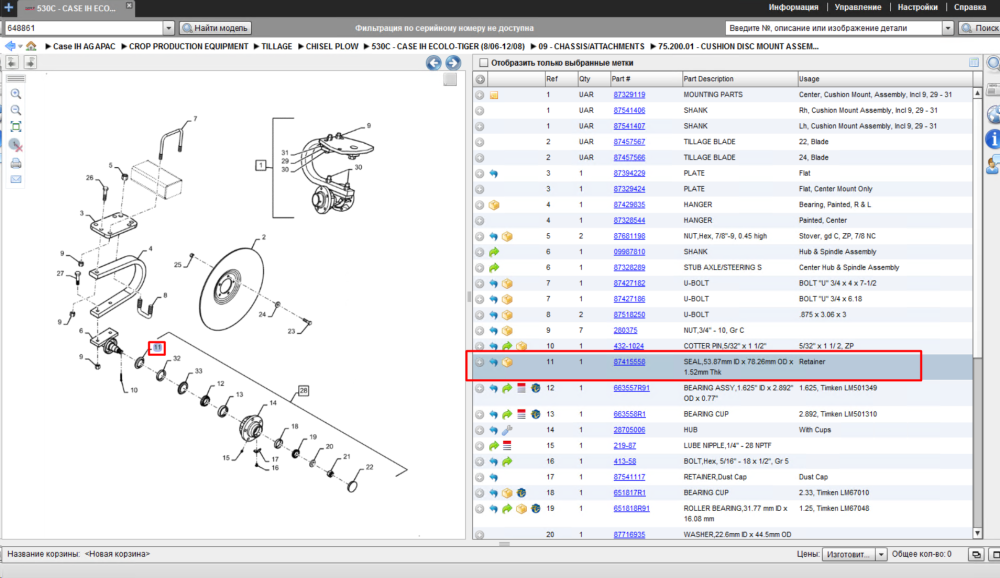Viewport: 1000px width, 578px height.
Task: Open part number 663557R91 link
Action: click(x=631, y=388)
